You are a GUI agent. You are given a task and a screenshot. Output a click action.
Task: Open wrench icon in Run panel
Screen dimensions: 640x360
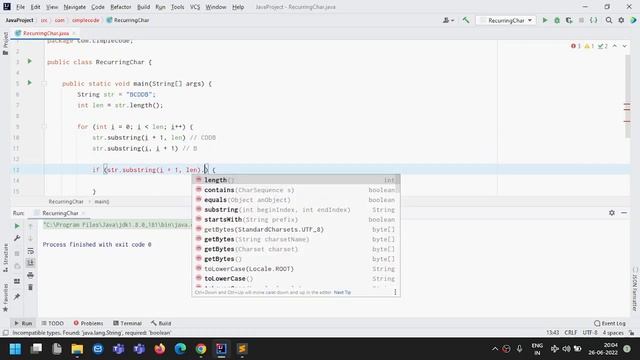[17, 238]
